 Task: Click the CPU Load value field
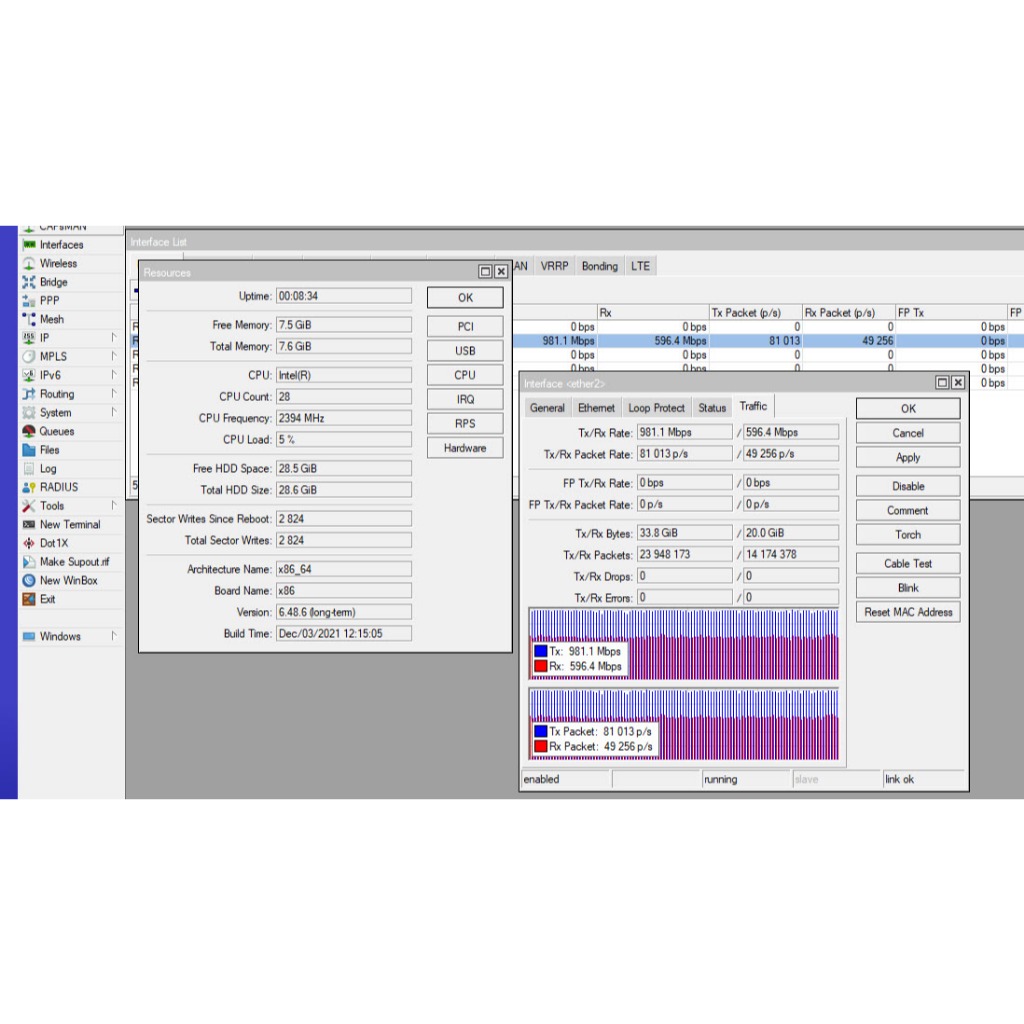tap(343, 440)
